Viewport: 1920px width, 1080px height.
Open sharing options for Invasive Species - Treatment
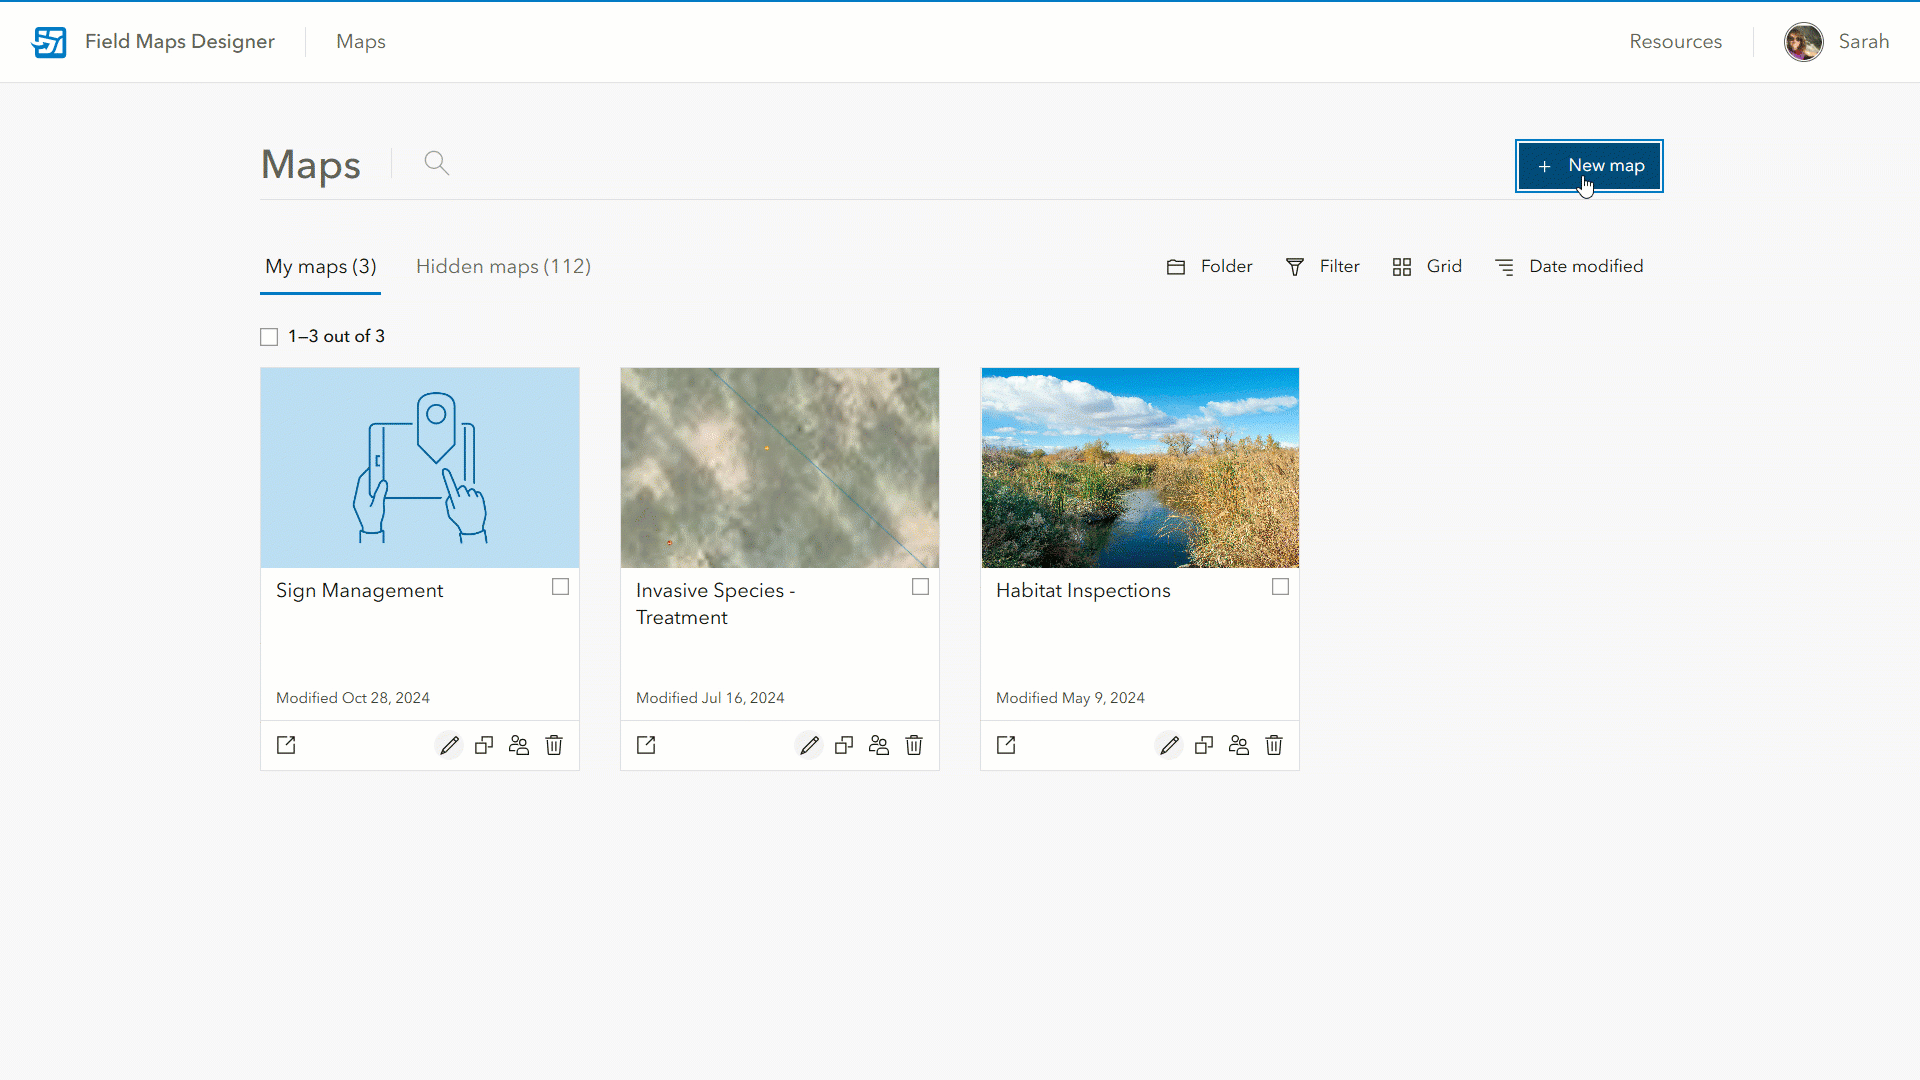click(x=879, y=745)
